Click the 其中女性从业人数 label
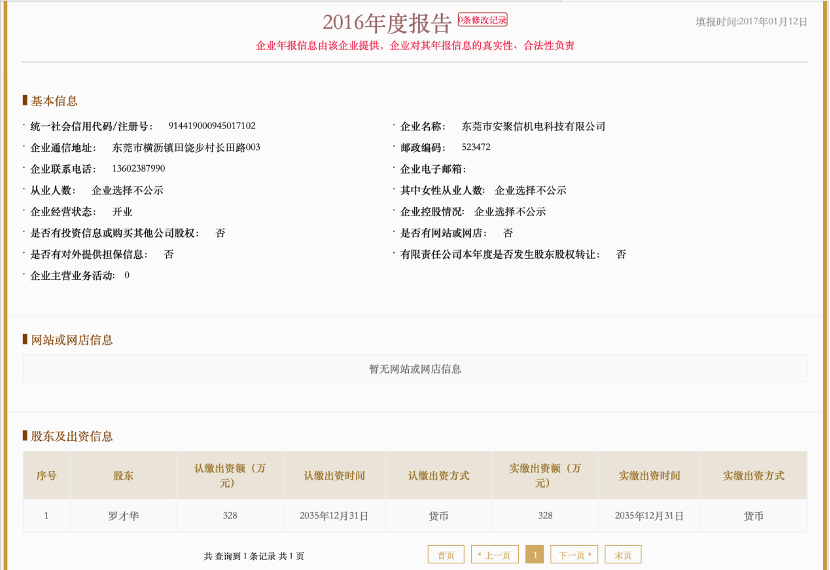Image resolution: width=830 pixels, height=570 pixels. pos(442,191)
